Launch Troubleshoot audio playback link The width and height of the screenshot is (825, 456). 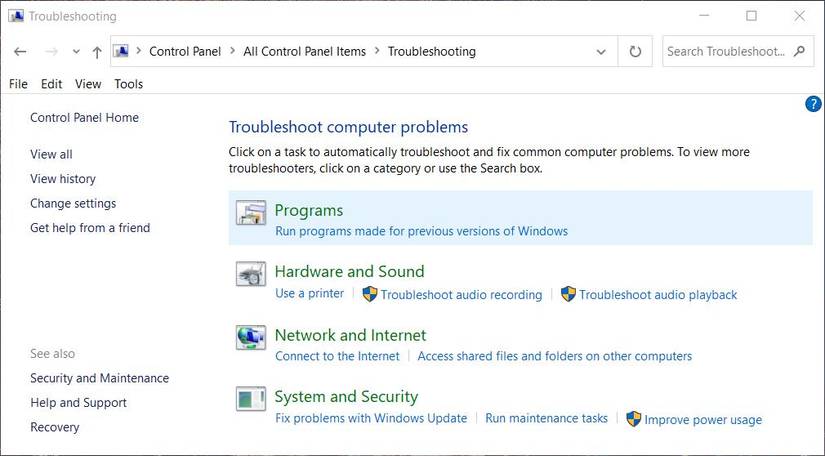coord(658,295)
